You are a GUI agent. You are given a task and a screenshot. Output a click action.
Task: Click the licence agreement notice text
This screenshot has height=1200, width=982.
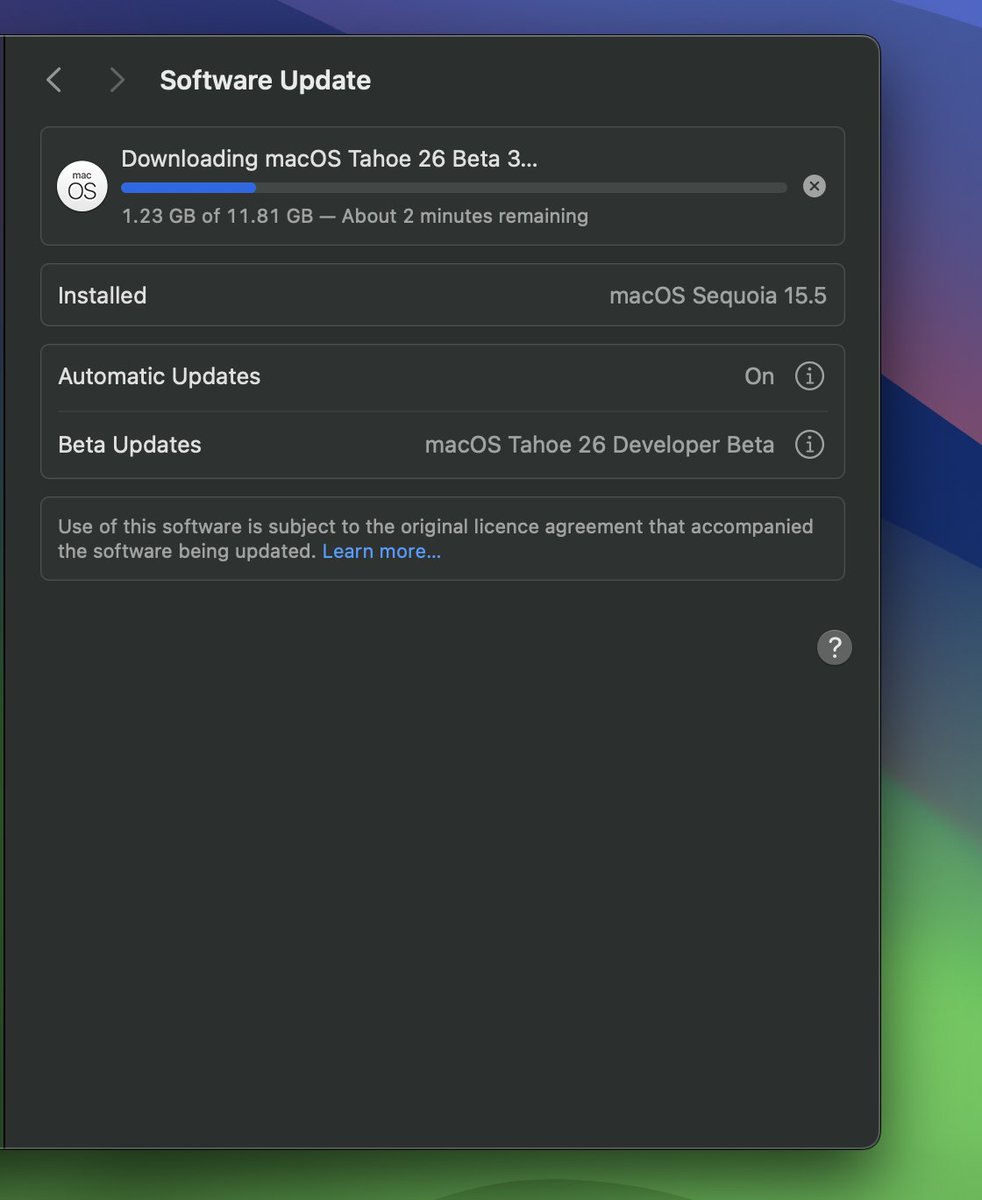point(436,539)
